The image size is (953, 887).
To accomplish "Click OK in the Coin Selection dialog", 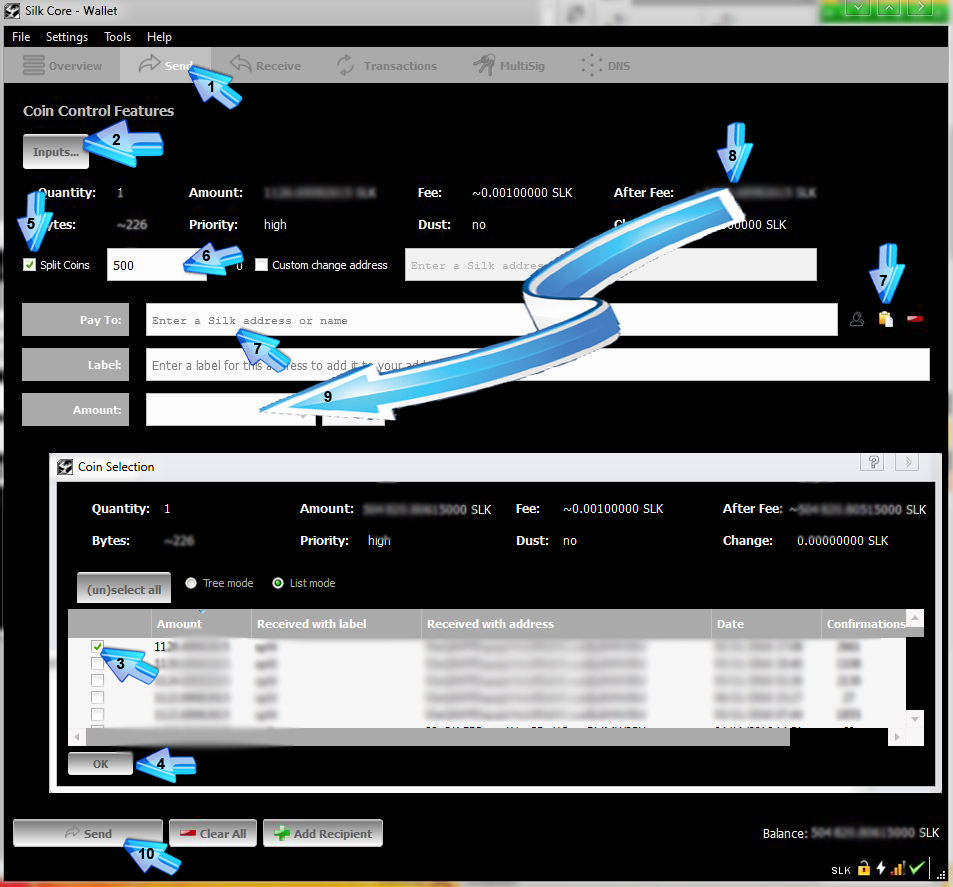I will click(x=100, y=764).
